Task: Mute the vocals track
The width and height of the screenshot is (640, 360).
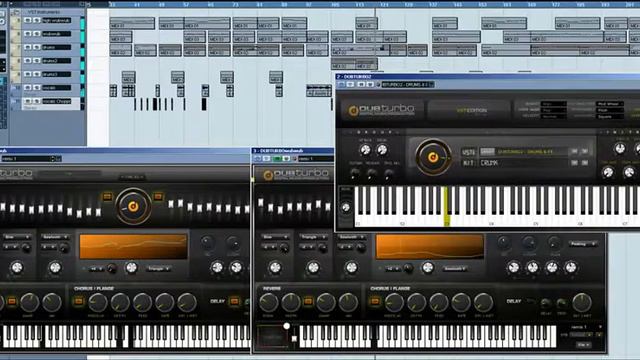Action: pyautogui.click(x=28, y=88)
